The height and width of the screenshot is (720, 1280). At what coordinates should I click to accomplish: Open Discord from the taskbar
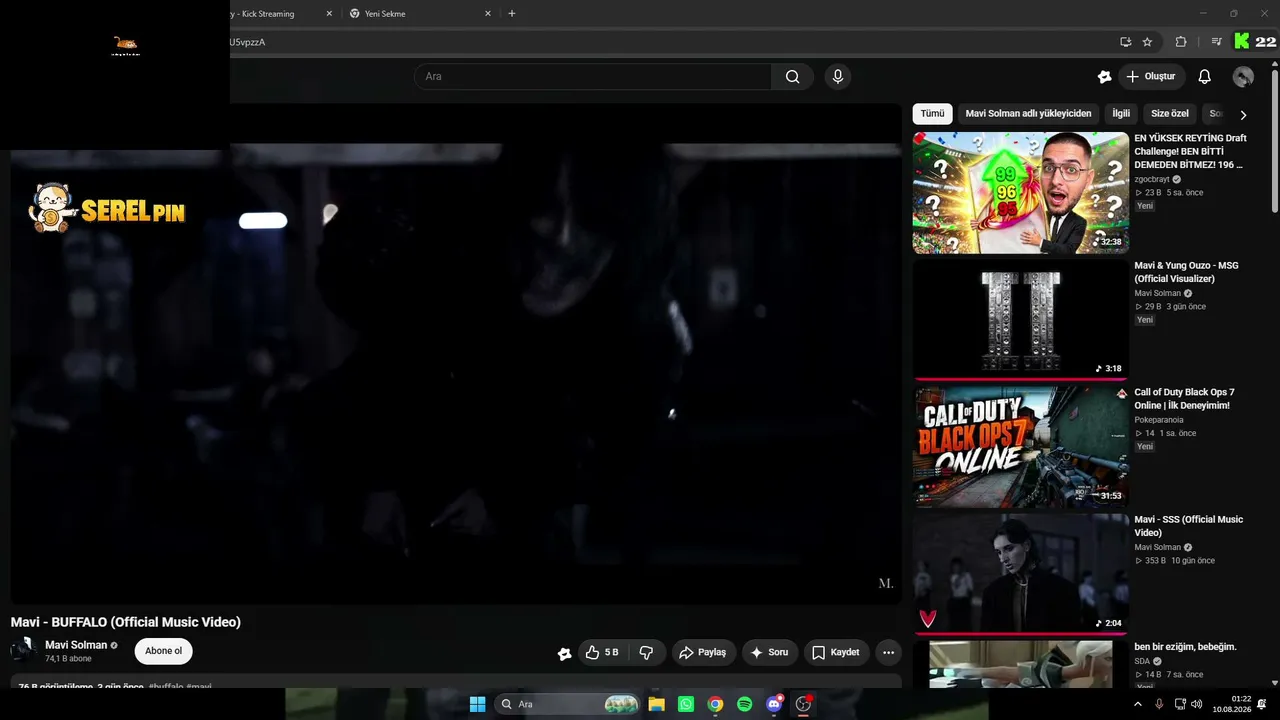pos(774,704)
